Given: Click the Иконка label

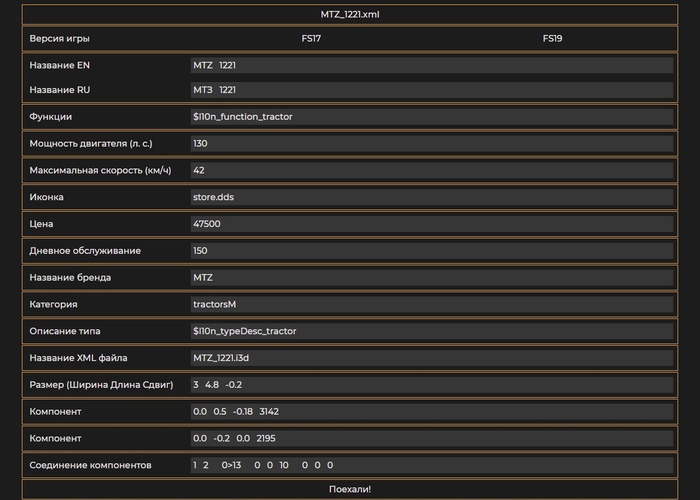Looking at the screenshot, I should click(46, 197).
